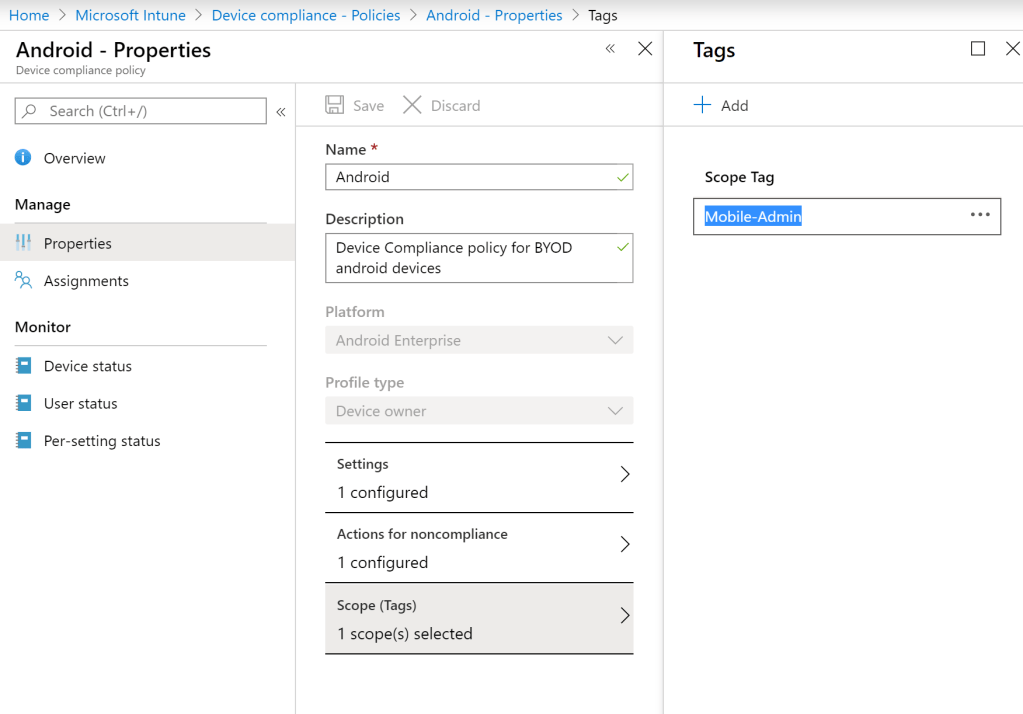Click the plus icon to add tag
The height and width of the screenshot is (714, 1023).
tap(702, 105)
